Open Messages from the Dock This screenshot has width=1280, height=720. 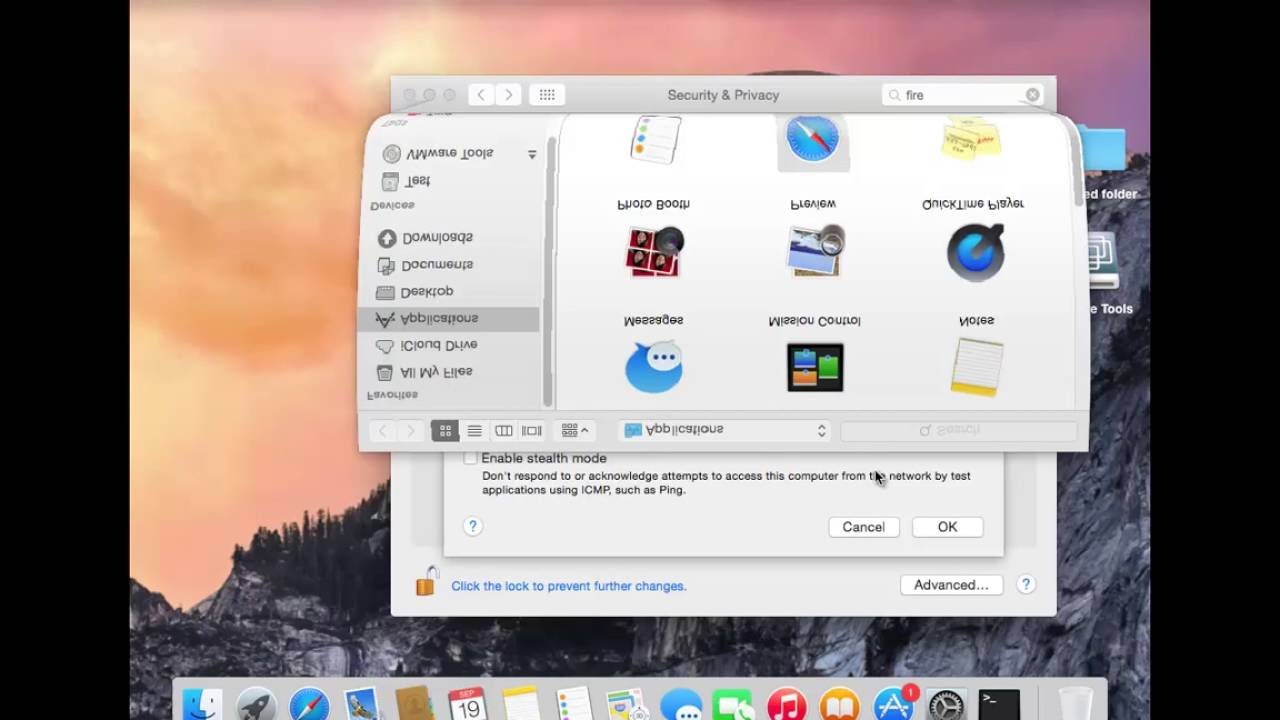pos(681,706)
